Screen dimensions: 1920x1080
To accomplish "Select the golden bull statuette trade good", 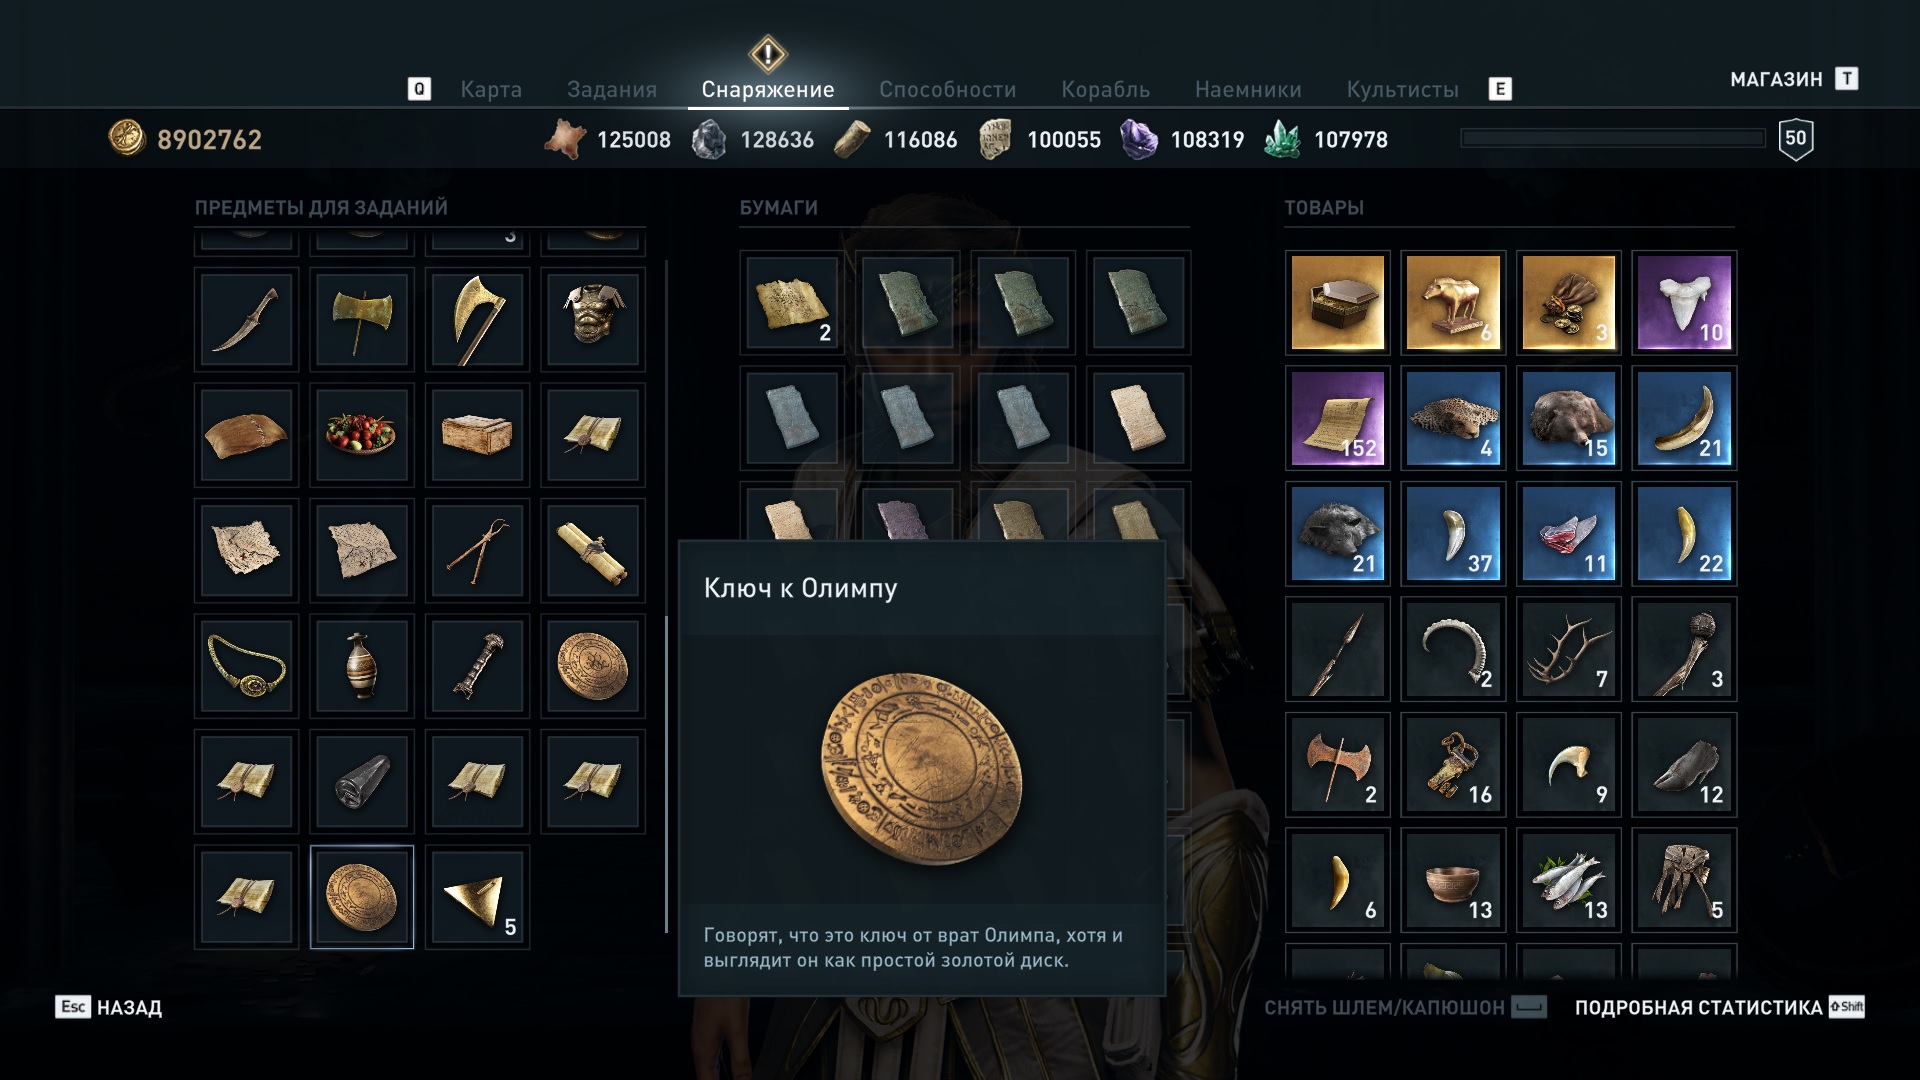I will click(1453, 302).
